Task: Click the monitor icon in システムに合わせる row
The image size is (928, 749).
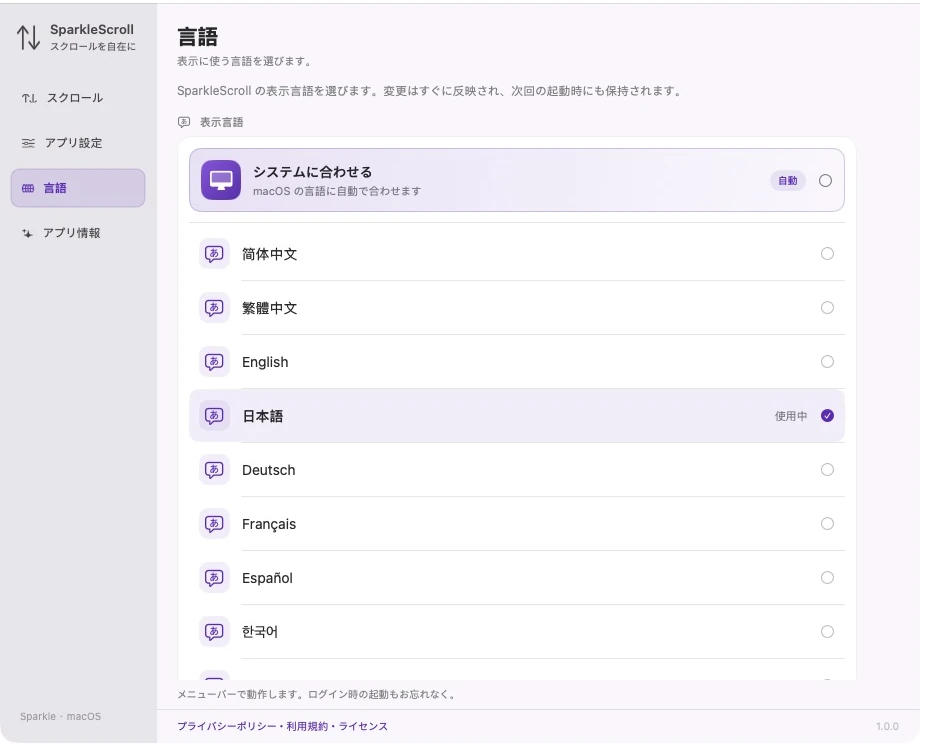Action: click(x=221, y=180)
